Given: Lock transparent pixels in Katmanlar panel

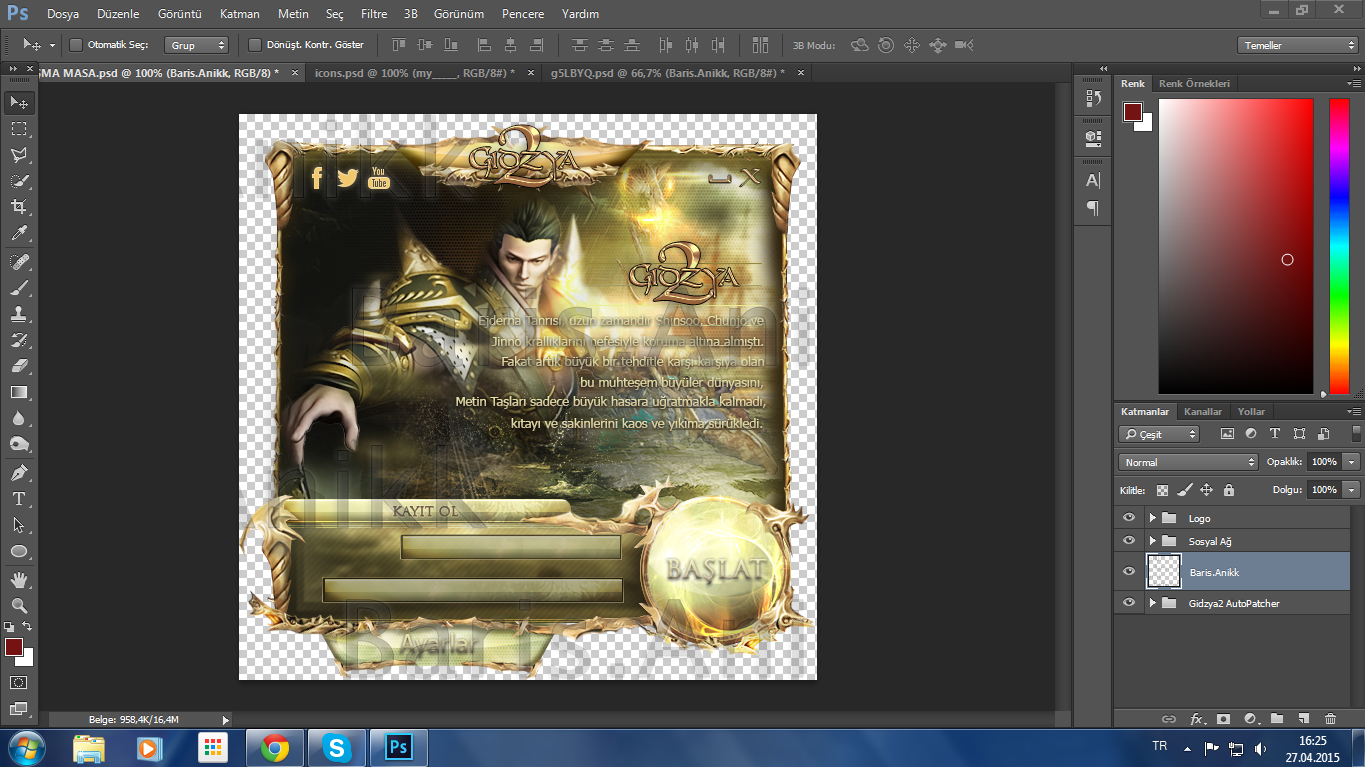Looking at the screenshot, I should coord(1162,490).
